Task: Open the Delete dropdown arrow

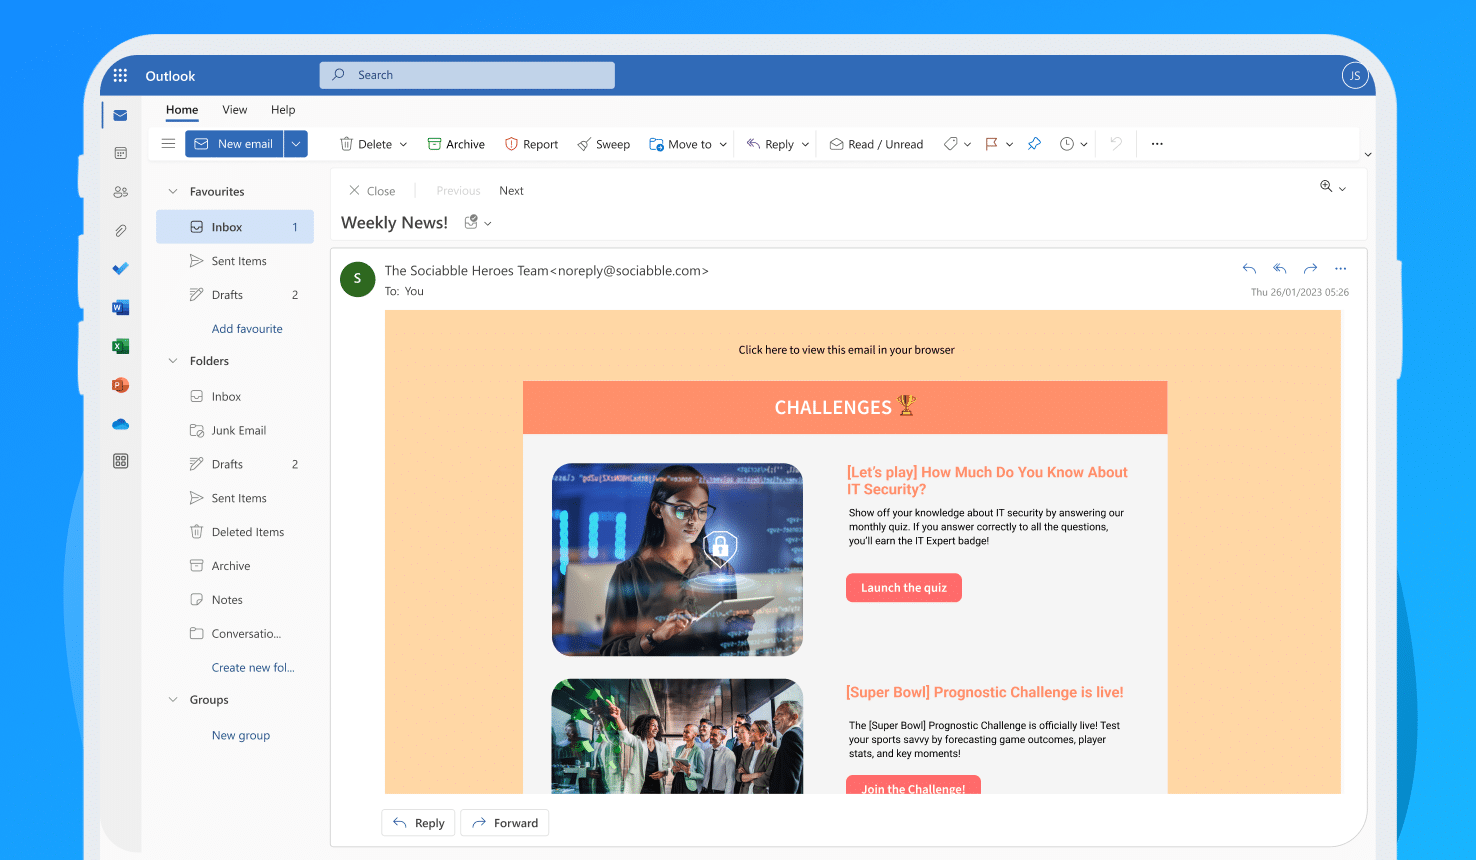Action: [x=403, y=144]
